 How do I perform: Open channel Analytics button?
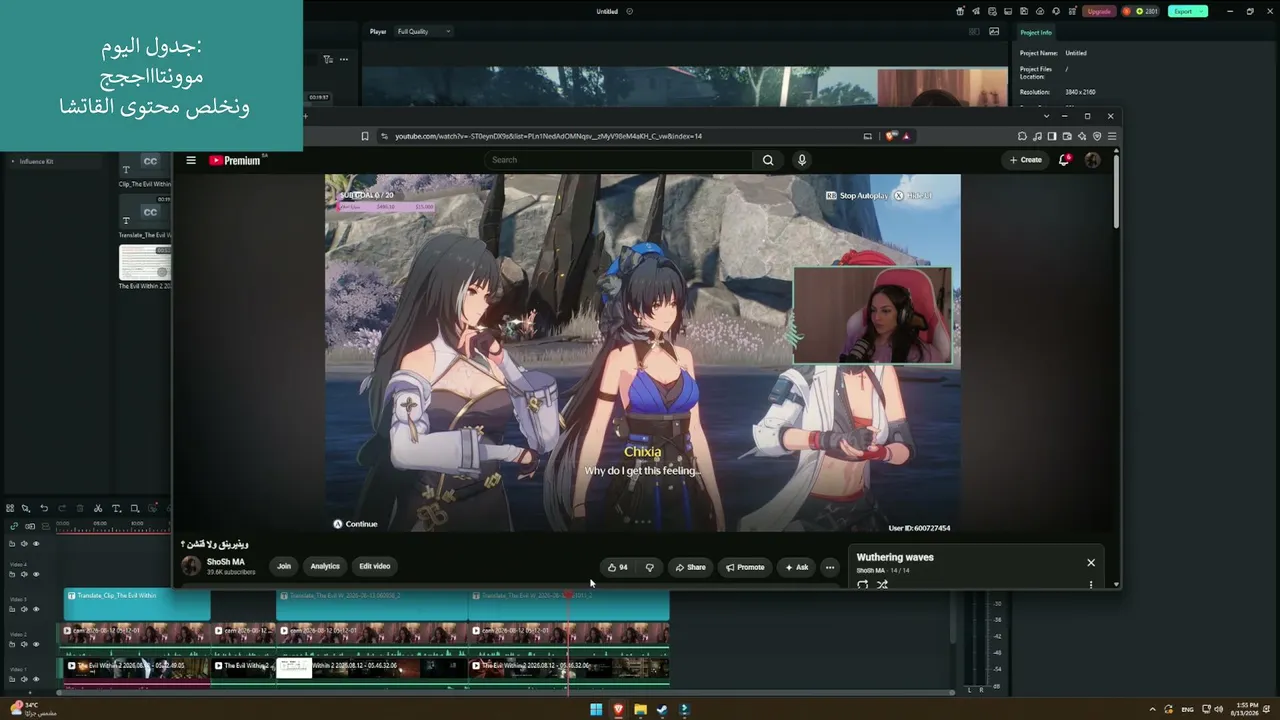point(325,567)
